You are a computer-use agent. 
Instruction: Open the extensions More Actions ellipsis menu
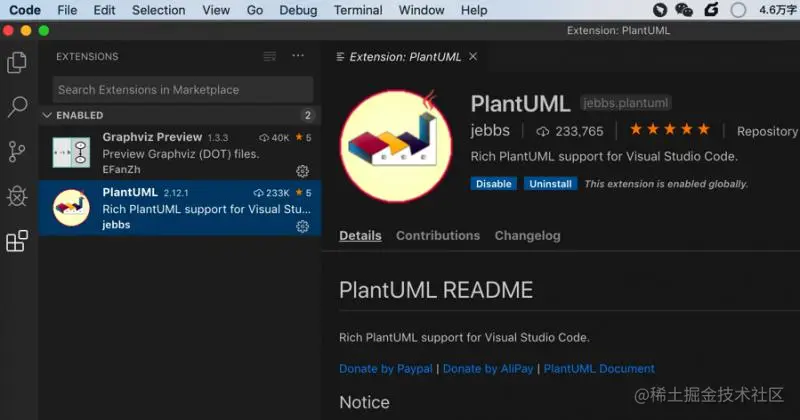pyautogui.click(x=298, y=56)
